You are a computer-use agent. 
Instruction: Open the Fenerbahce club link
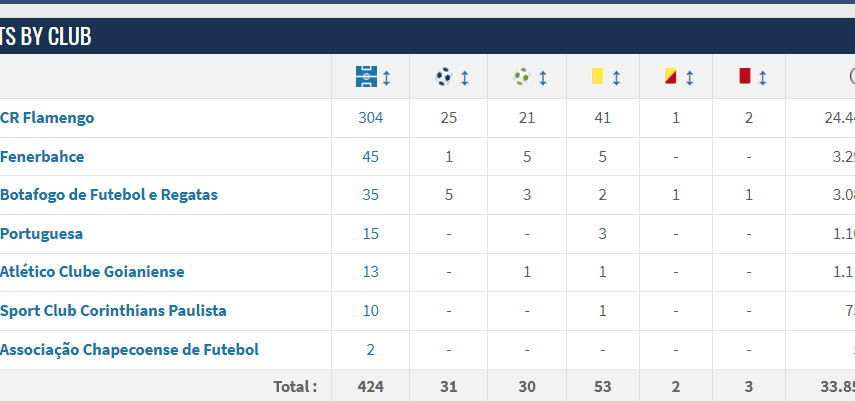point(42,157)
